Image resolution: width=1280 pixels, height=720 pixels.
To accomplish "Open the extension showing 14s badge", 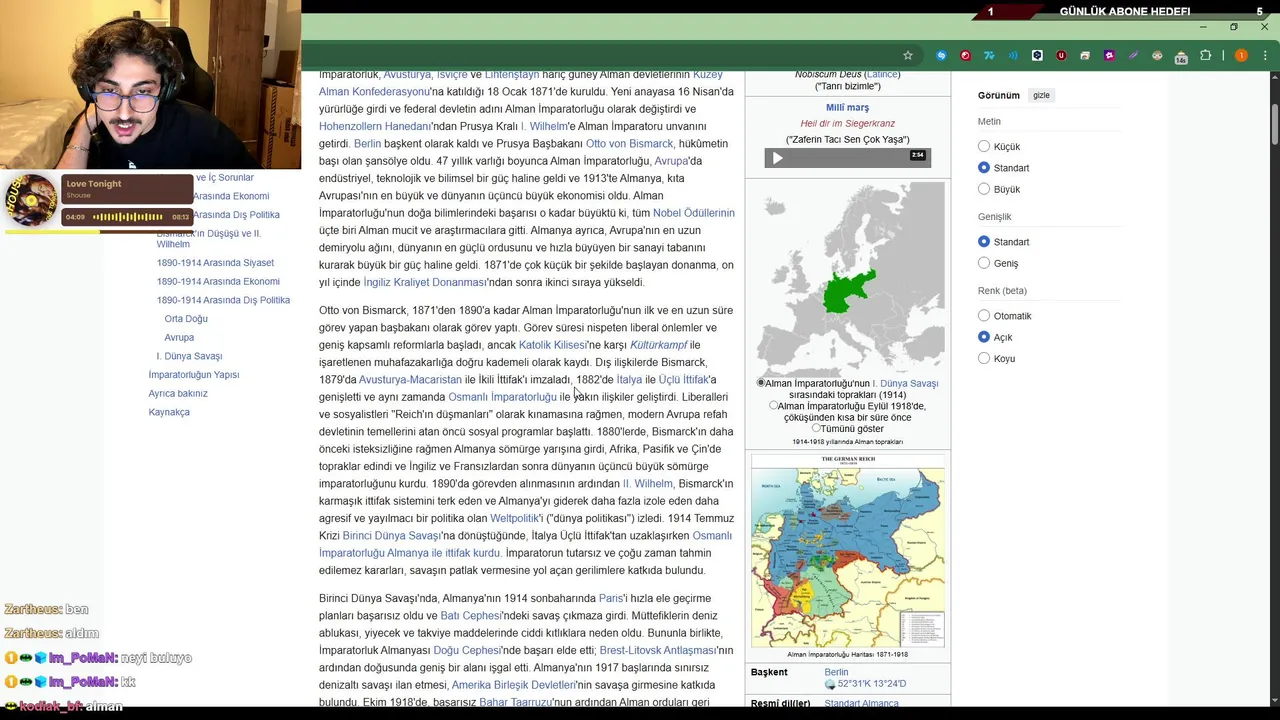I will 1181,56.
